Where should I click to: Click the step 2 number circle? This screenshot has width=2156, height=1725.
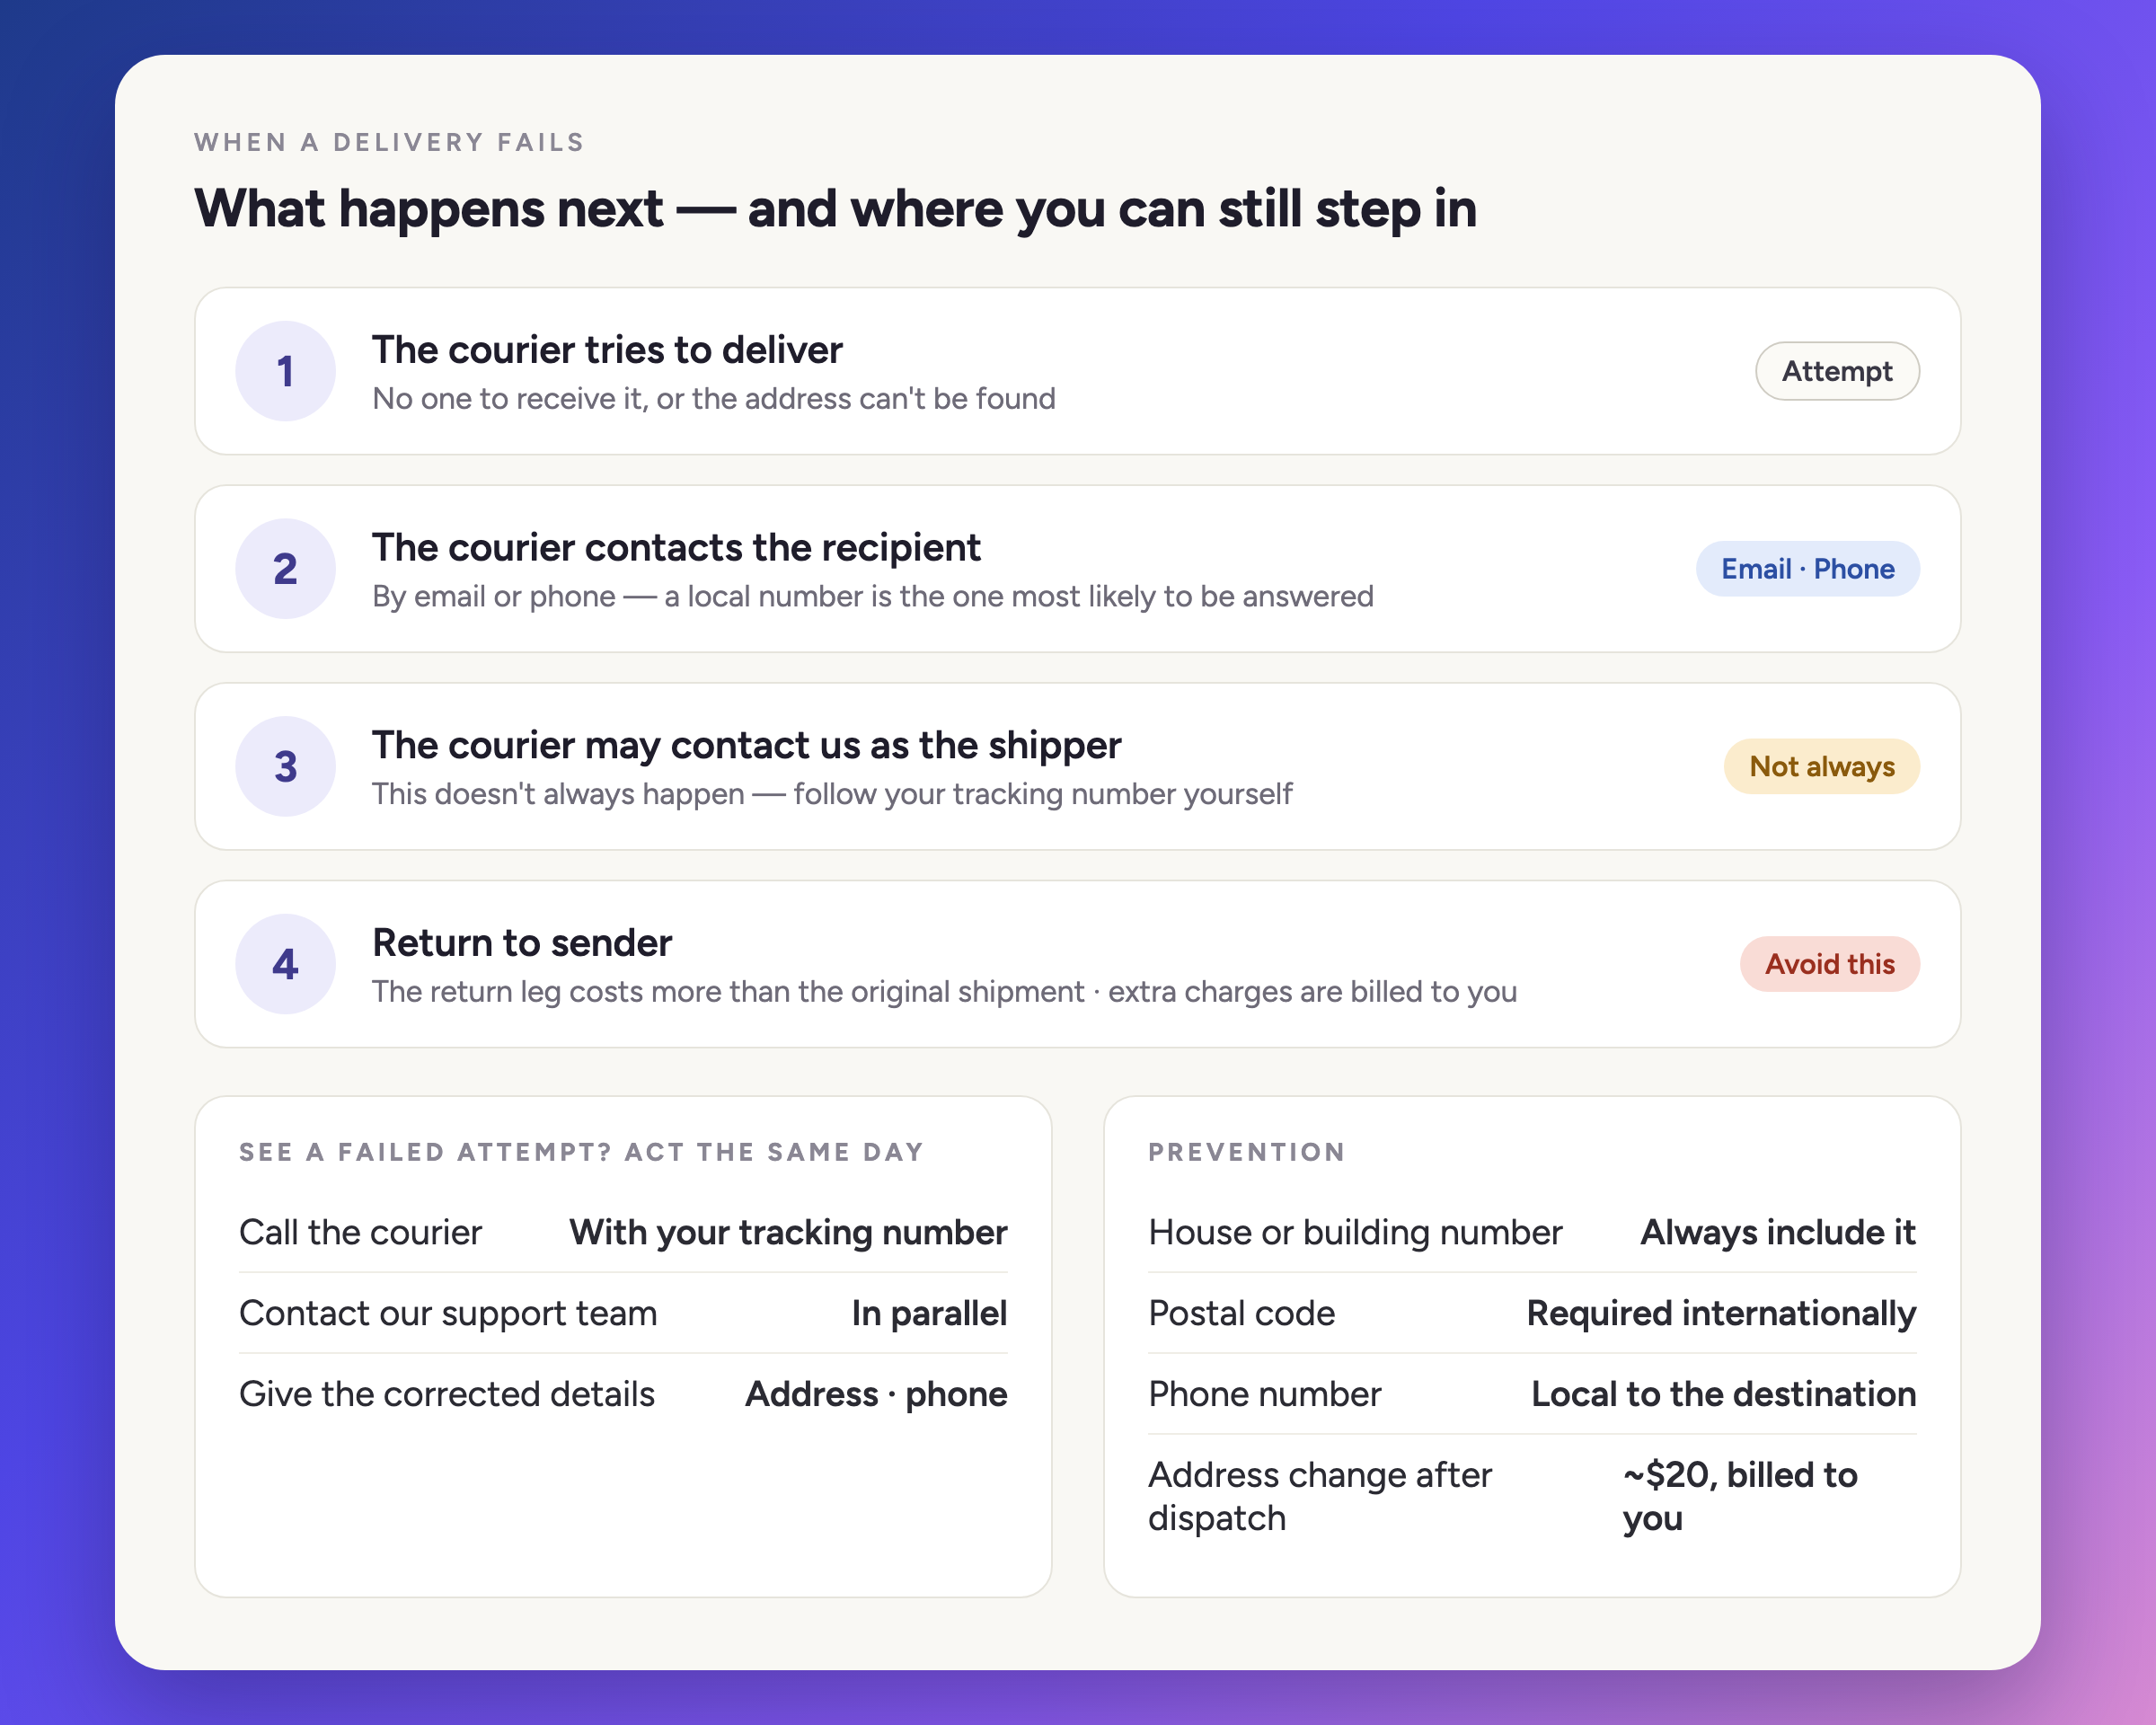click(x=285, y=569)
